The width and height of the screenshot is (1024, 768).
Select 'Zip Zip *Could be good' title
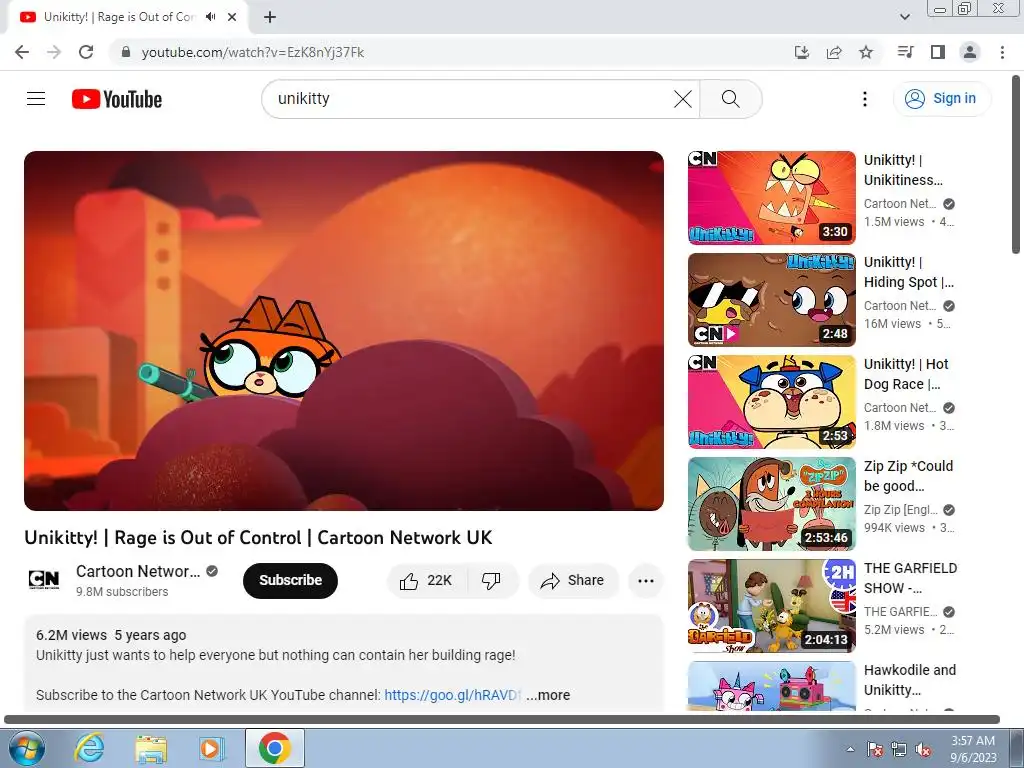coord(908,475)
